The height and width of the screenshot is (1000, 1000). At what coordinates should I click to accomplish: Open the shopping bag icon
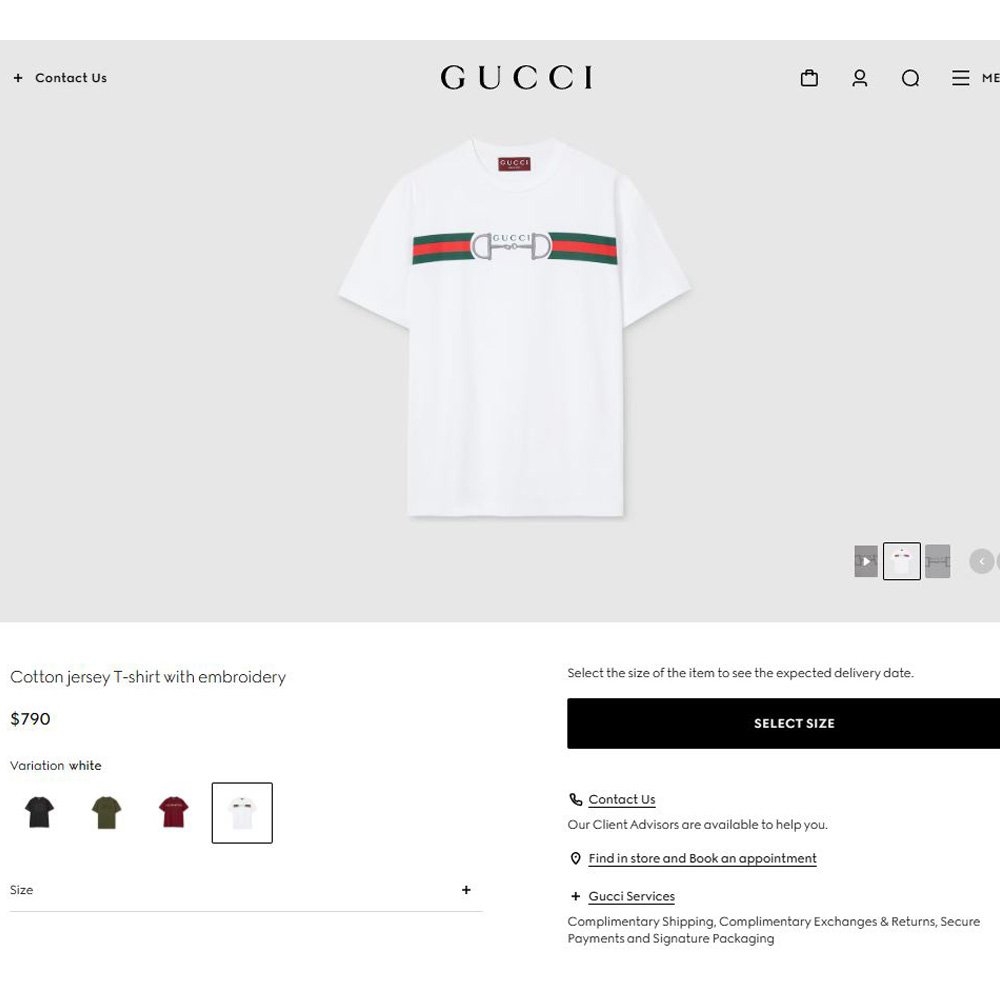809,78
